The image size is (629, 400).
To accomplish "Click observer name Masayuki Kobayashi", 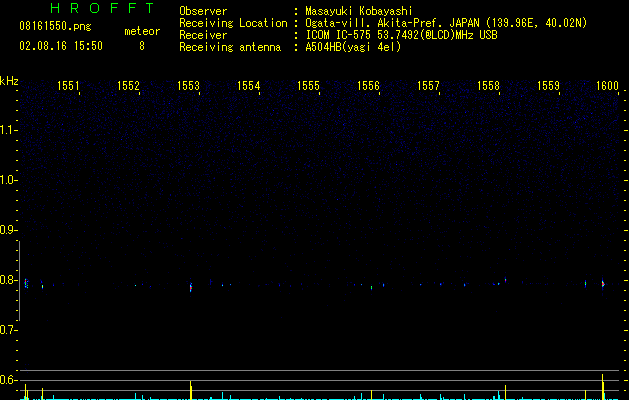I will (359, 11).
